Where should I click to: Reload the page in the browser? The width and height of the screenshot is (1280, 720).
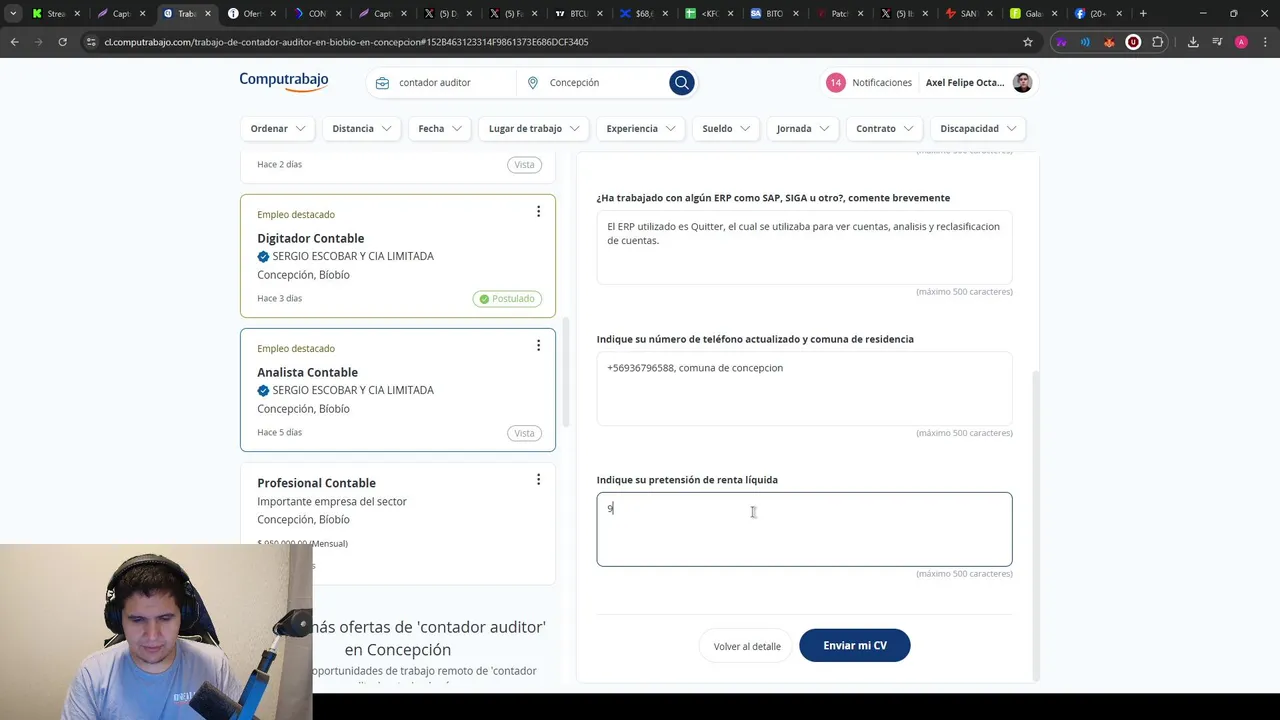(62, 42)
